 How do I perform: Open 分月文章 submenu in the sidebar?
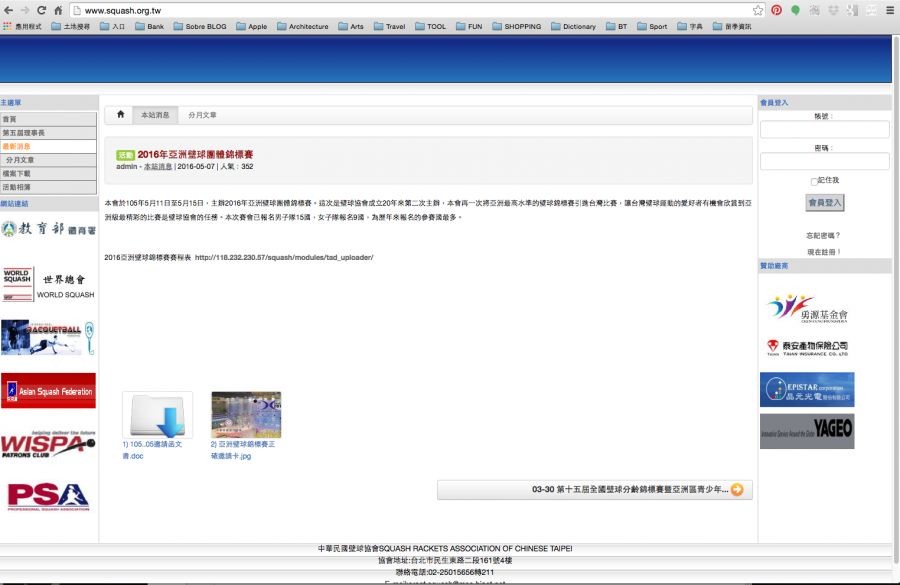(48, 160)
